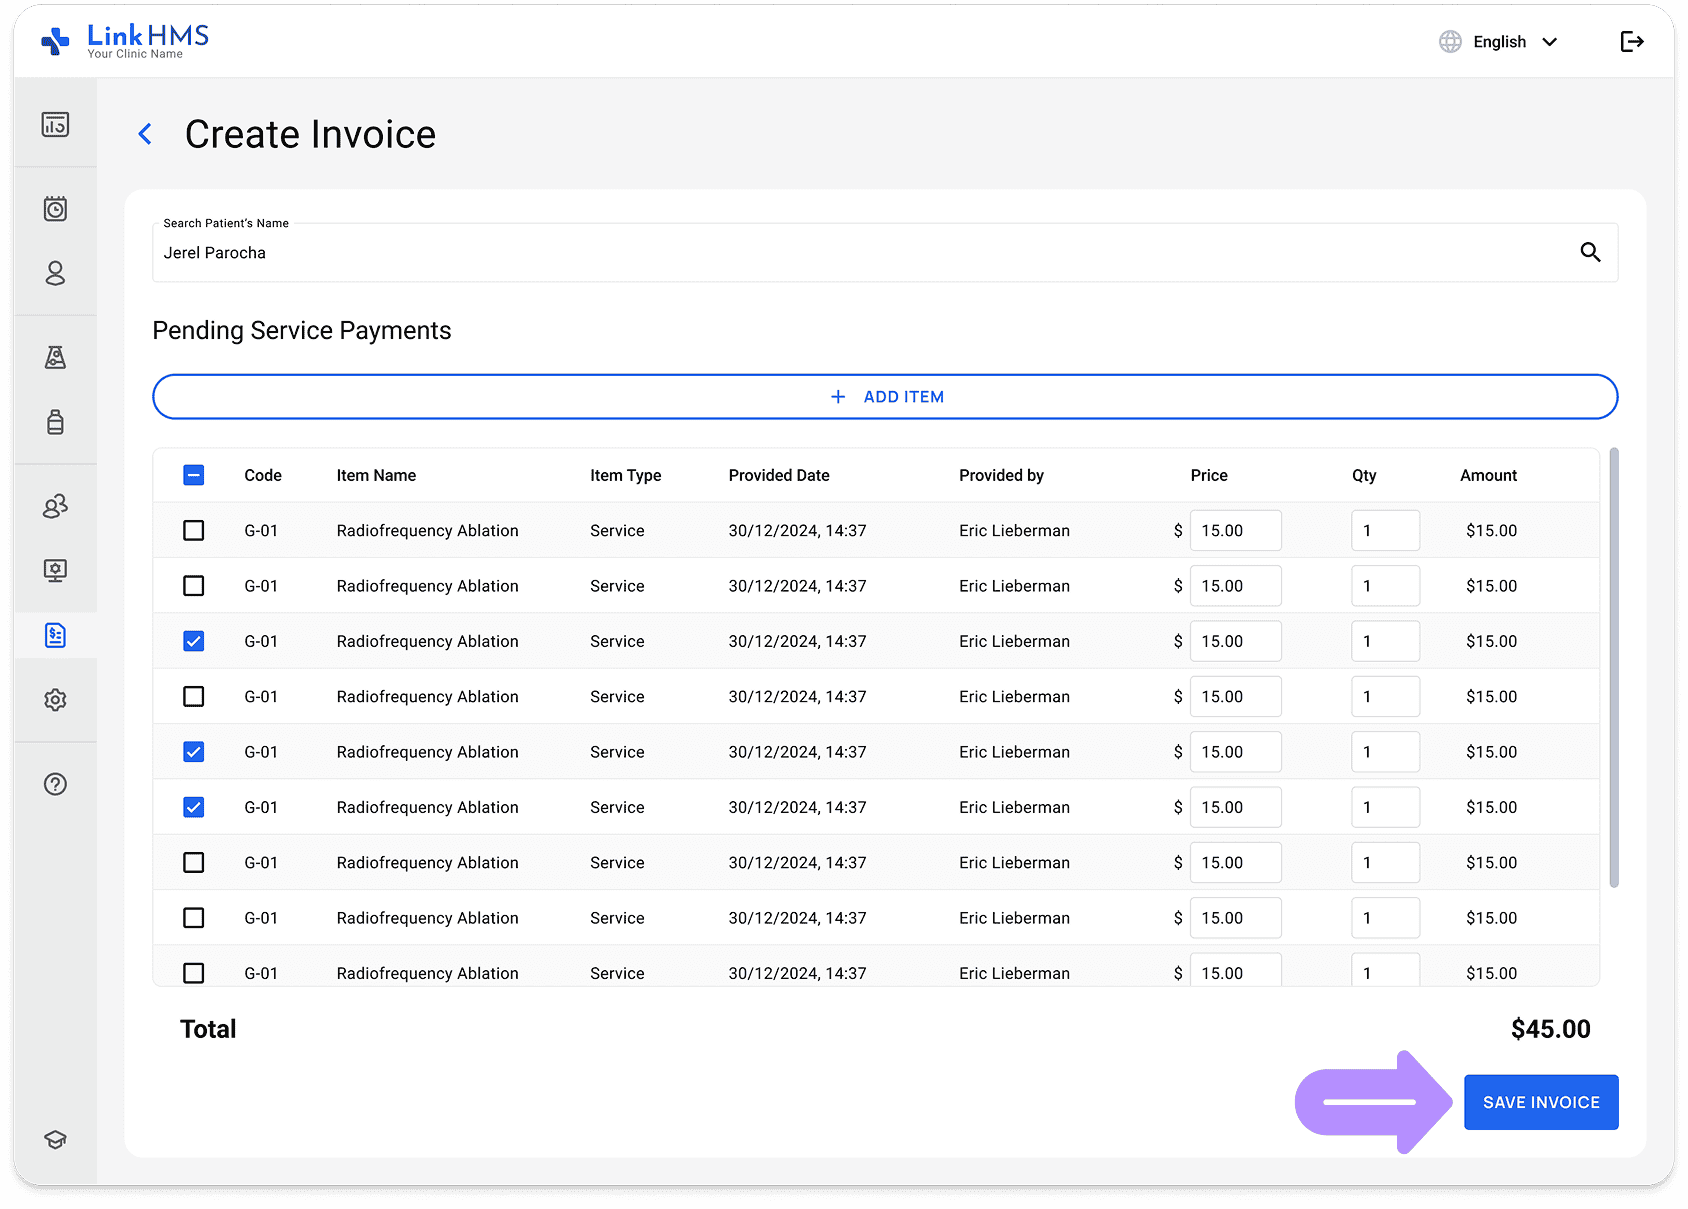Image resolution: width=1688 pixels, height=1209 pixels.
Task: Click the search magnifier in patient field
Action: pos(1590,252)
